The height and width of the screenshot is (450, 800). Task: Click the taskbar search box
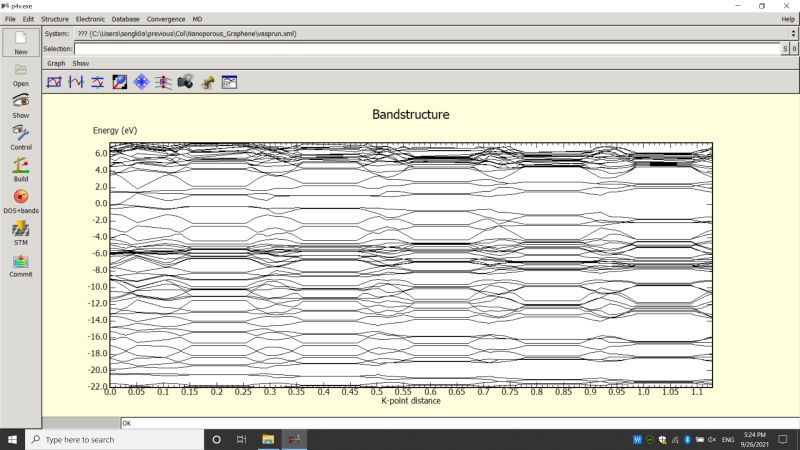tap(114, 439)
